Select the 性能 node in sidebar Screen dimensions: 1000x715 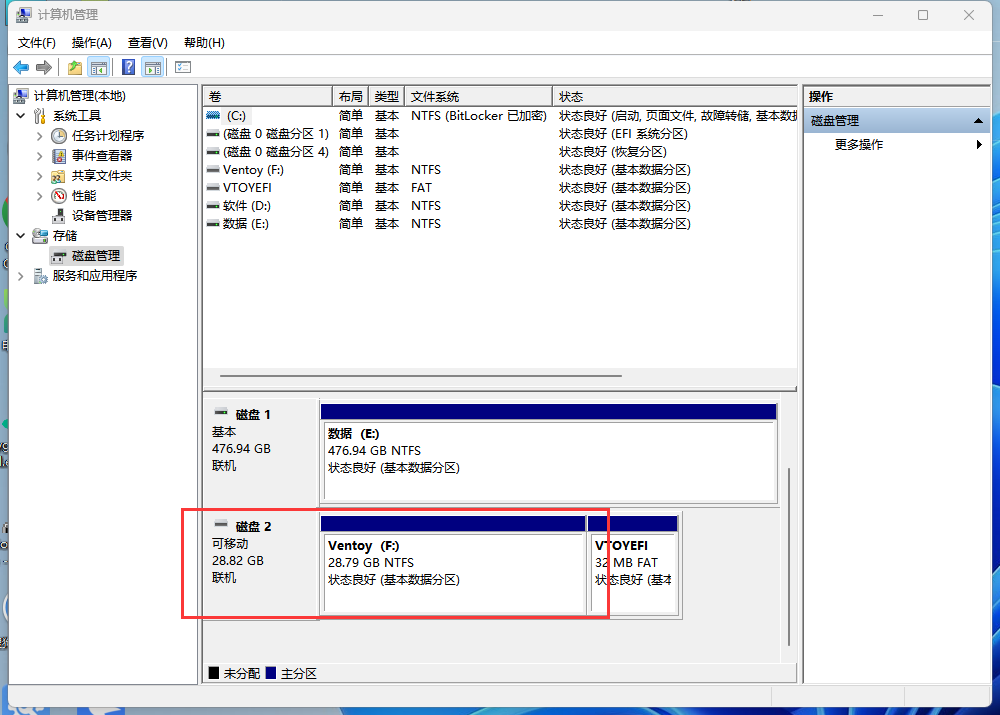pos(84,195)
